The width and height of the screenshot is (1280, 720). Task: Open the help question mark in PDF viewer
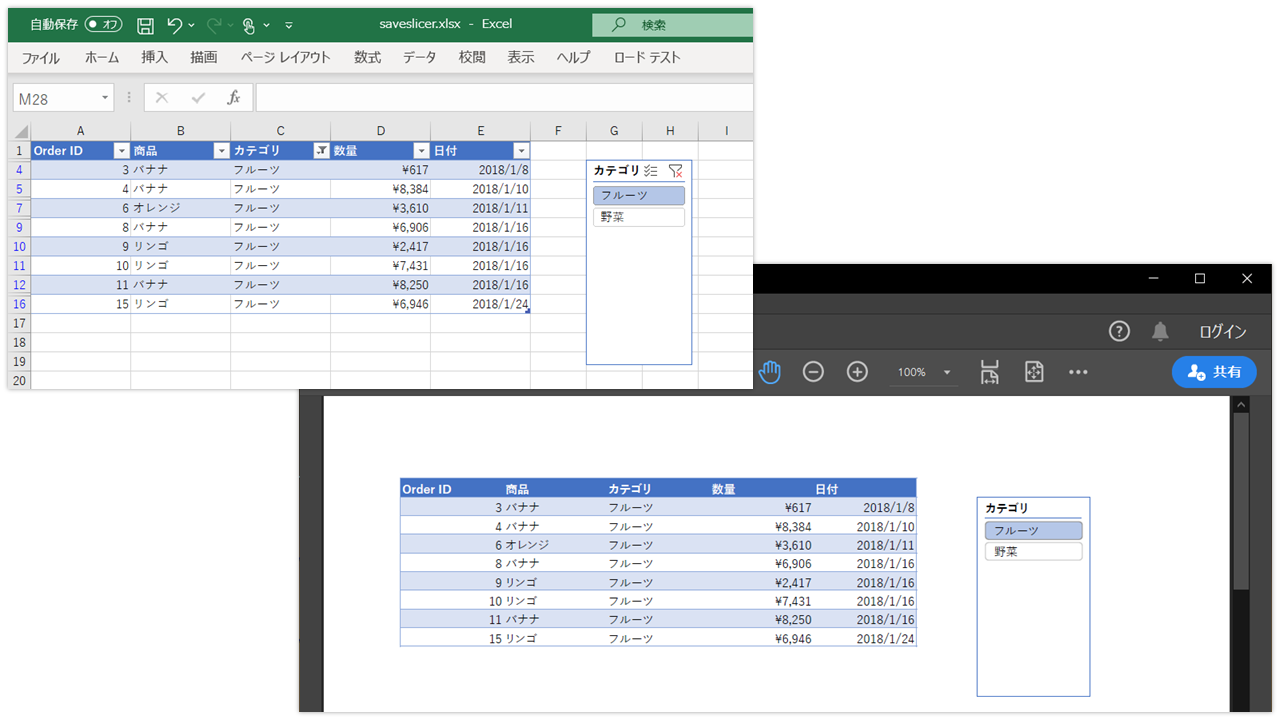[1119, 331]
